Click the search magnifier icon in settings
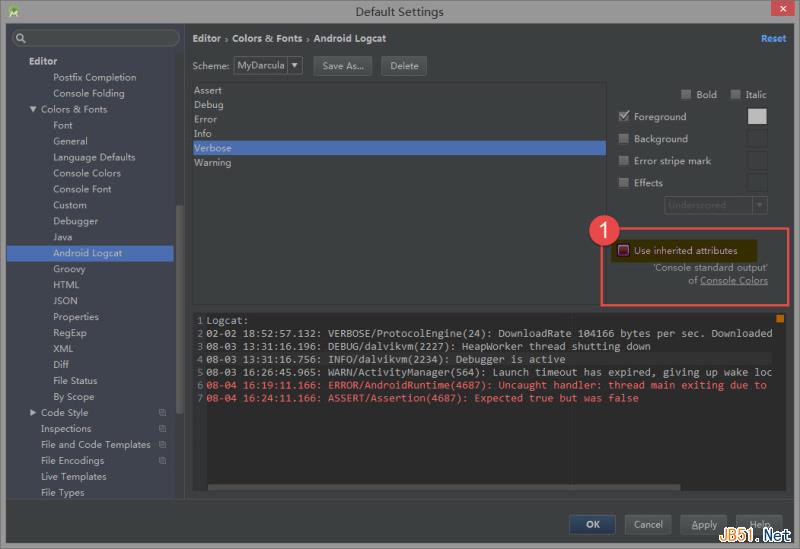 click(21, 38)
